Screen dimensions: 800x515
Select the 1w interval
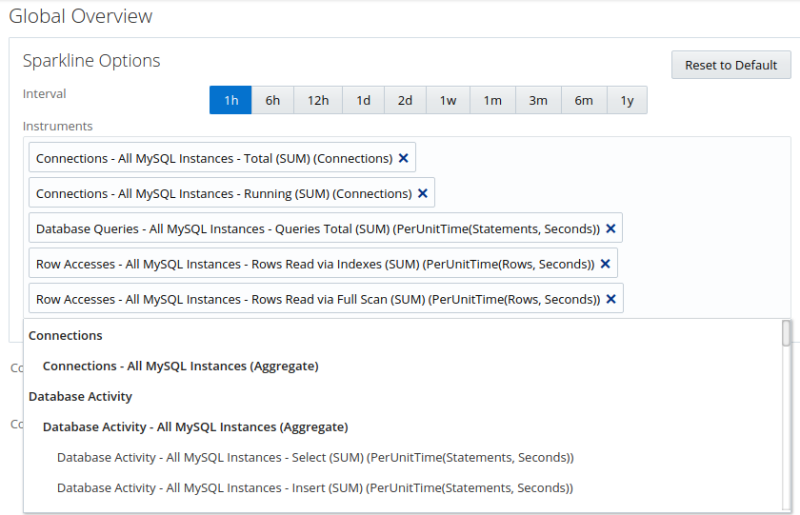(448, 100)
